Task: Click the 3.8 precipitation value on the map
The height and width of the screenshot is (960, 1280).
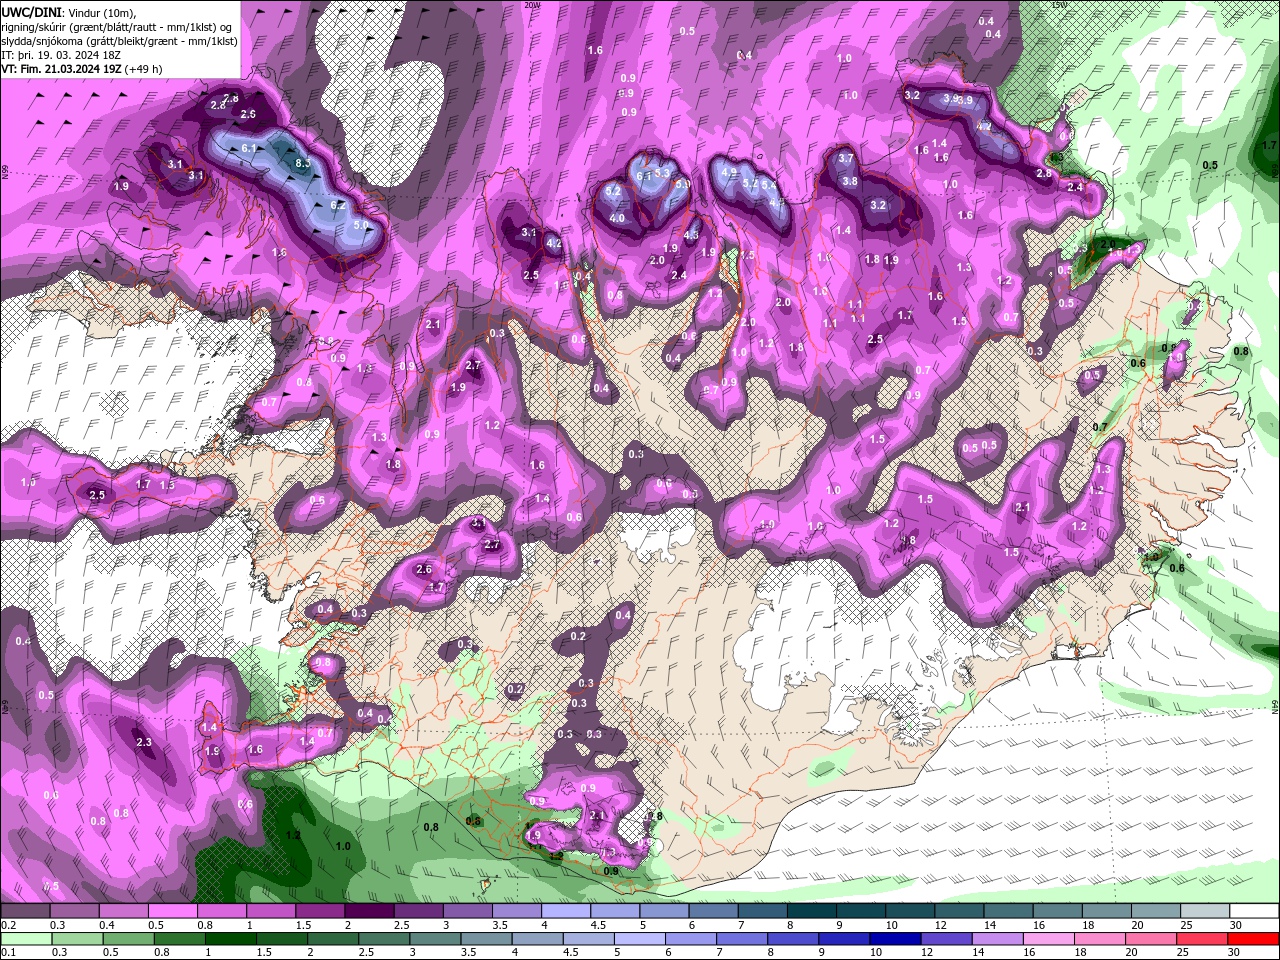Action: [850, 181]
